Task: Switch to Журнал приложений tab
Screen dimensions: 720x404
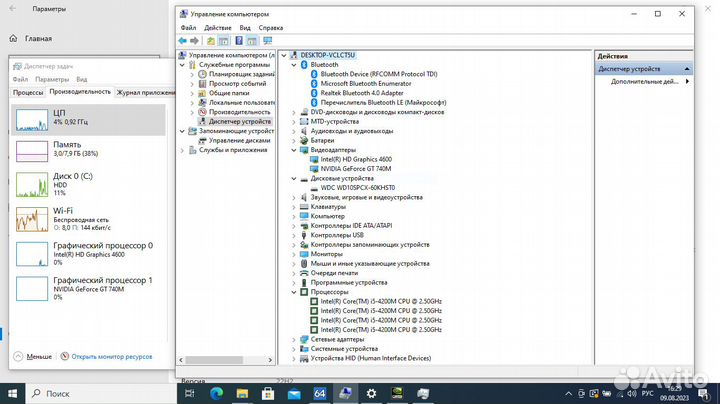Action: coord(145,92)
